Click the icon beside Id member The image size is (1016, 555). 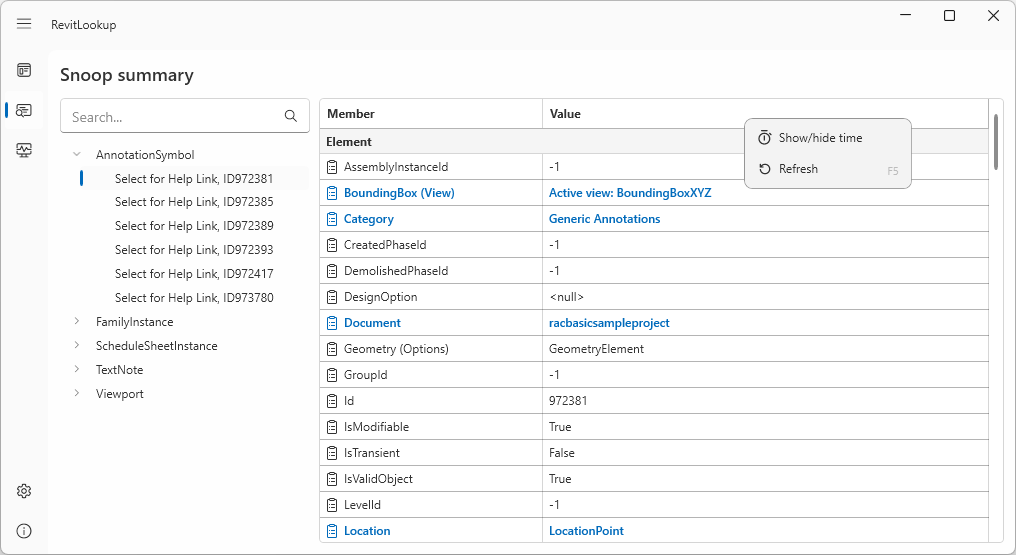tap(332, 401)
